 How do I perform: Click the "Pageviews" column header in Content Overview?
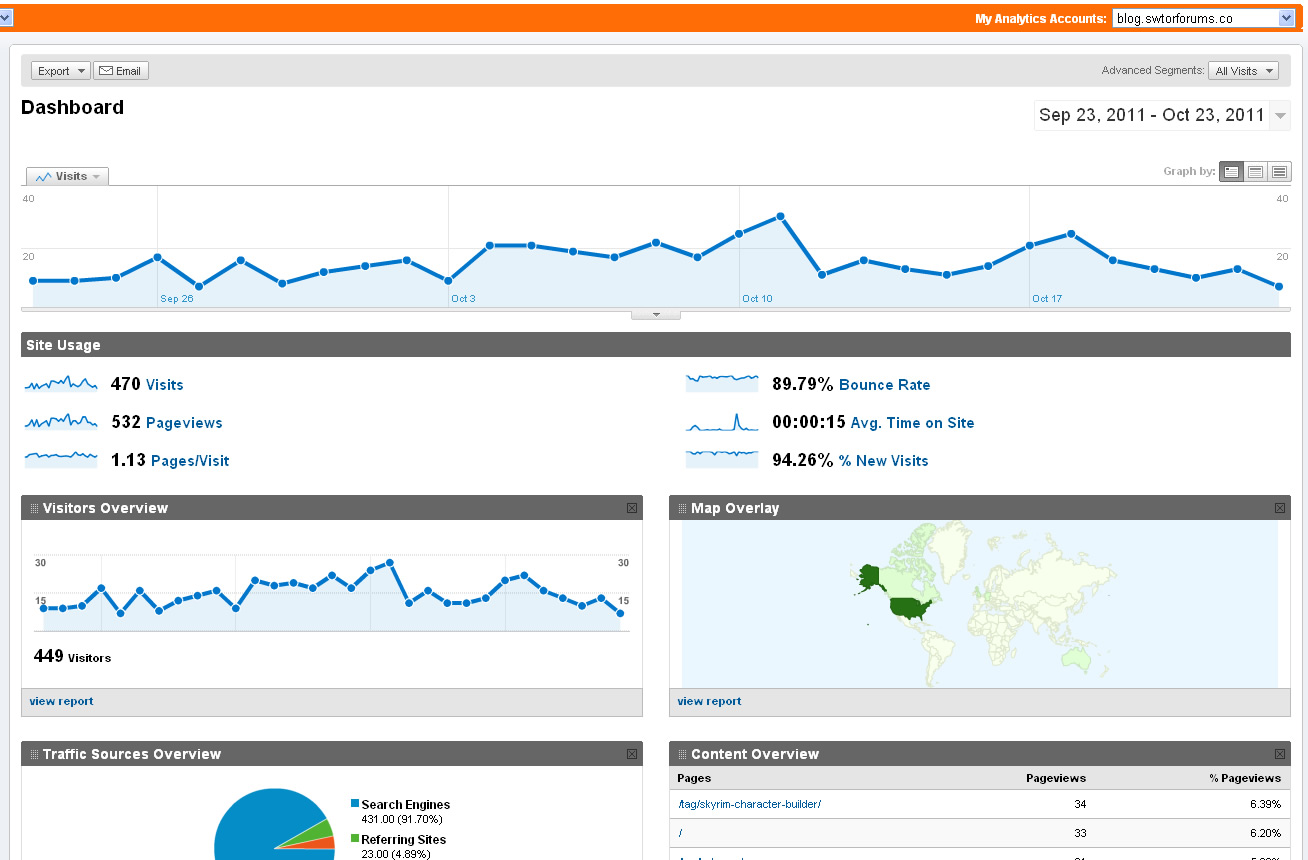pos(1056,778)
